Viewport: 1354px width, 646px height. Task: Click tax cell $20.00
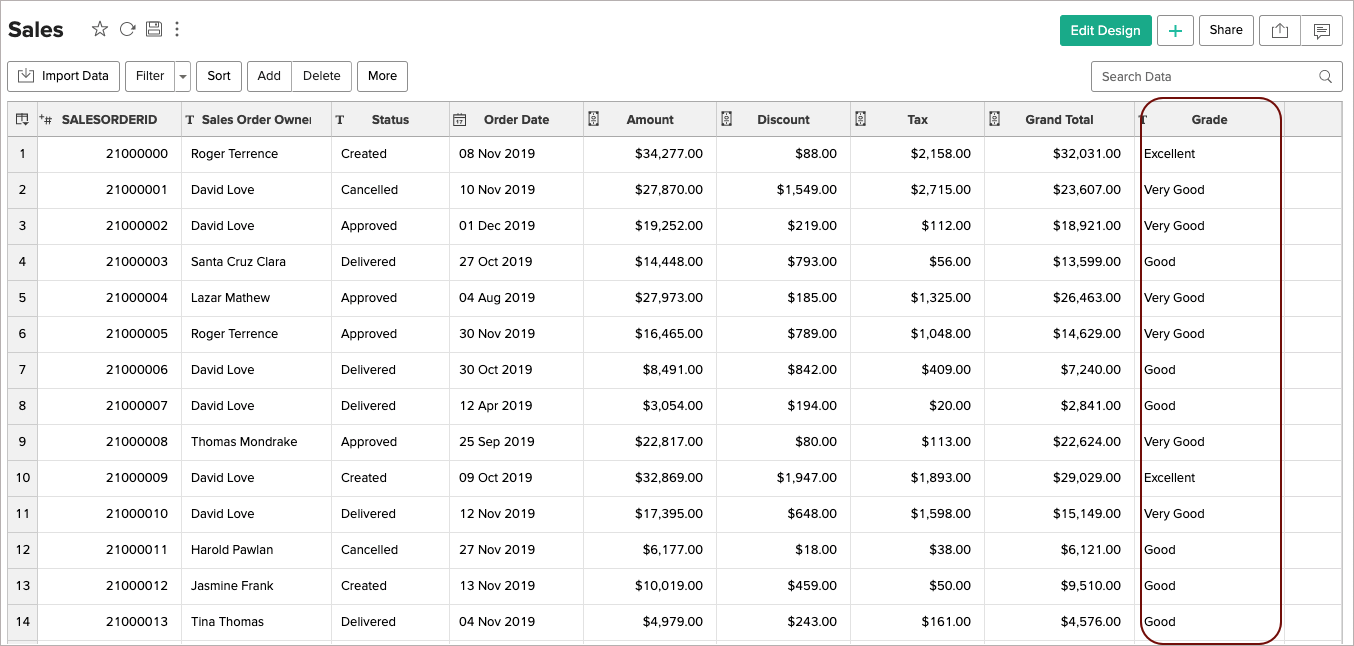click(918, 406)
